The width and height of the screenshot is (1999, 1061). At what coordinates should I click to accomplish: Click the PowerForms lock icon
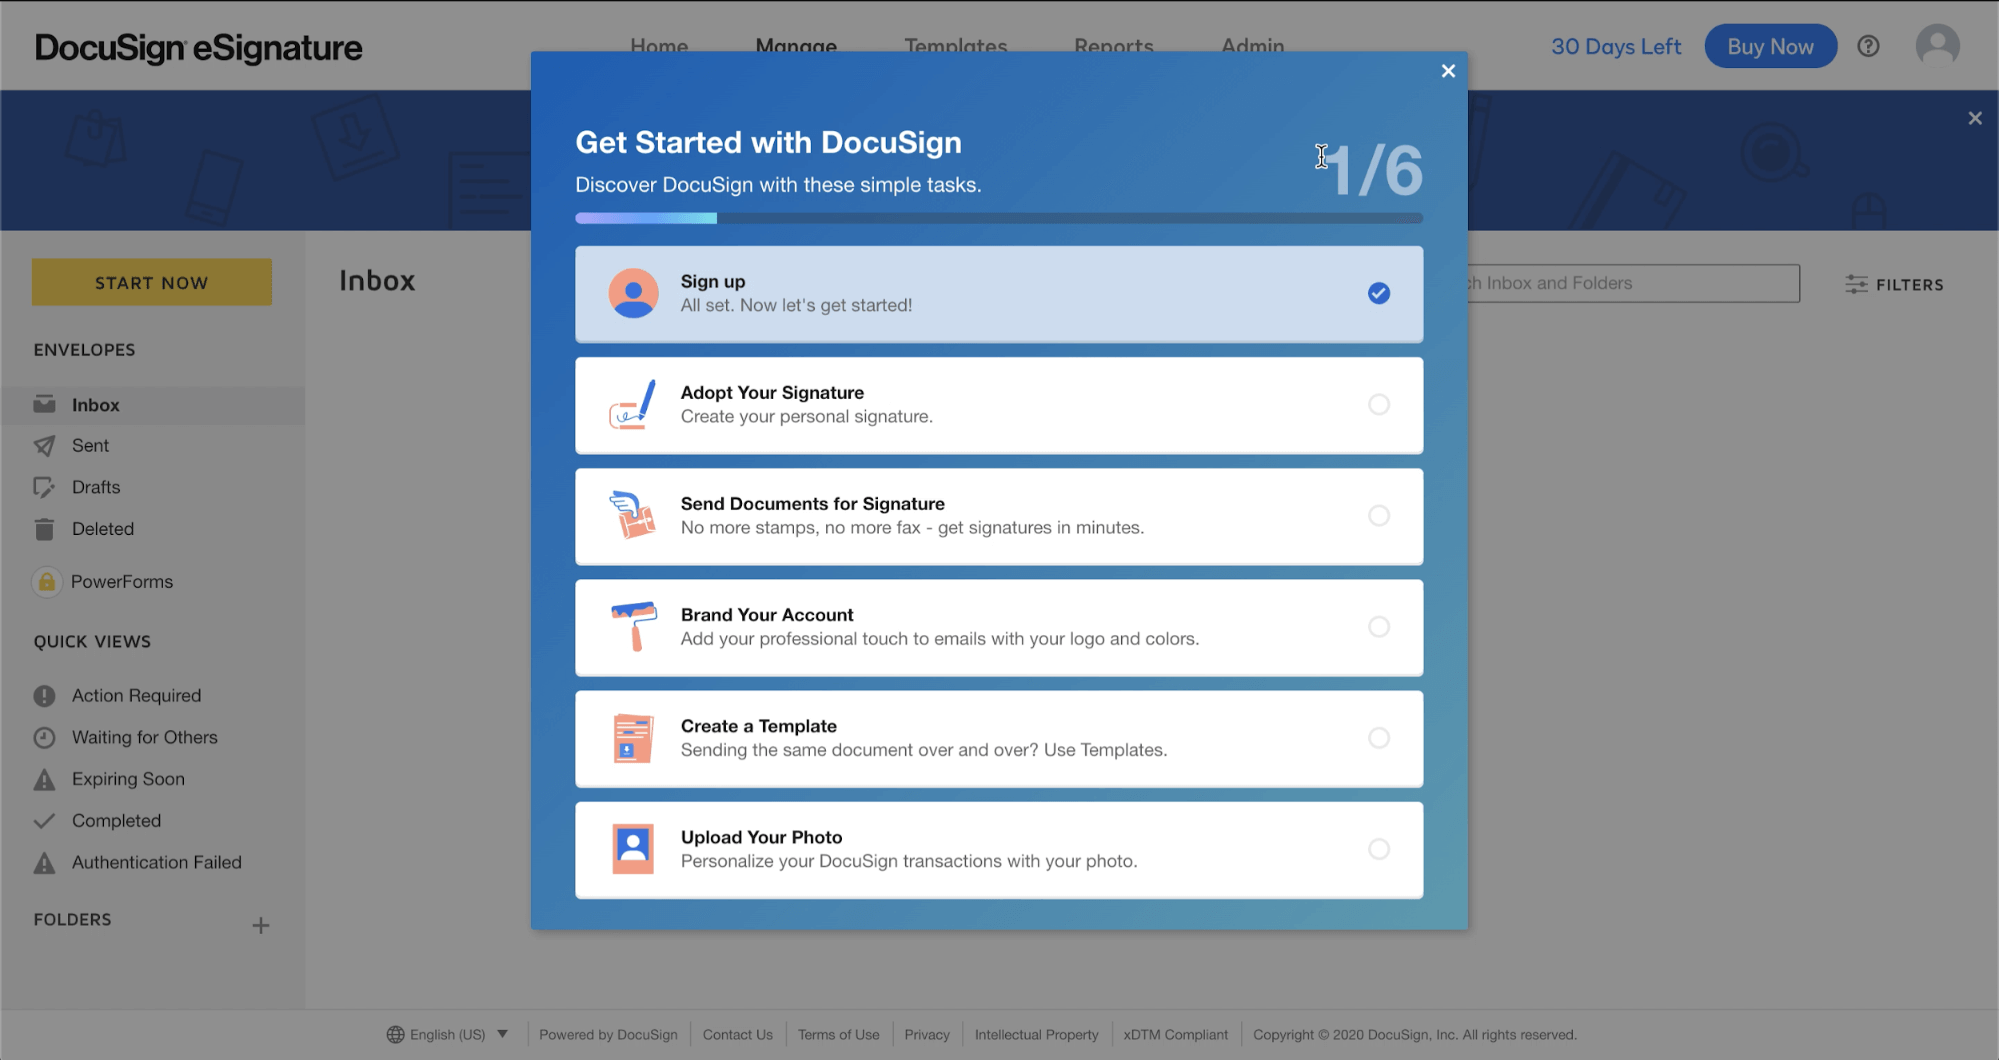[x=46, y=582]
